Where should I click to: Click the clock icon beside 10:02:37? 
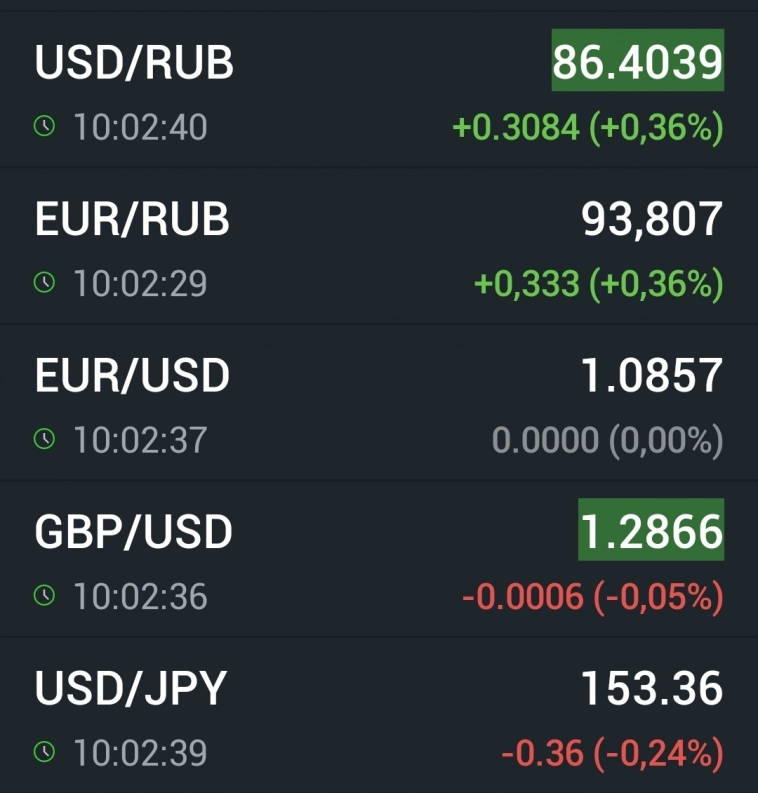(43, 439)
